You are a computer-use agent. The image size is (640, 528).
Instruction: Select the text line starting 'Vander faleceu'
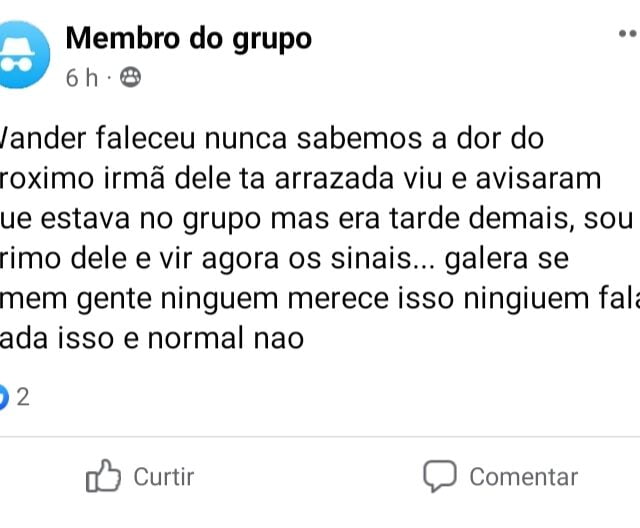coord(271,138)
